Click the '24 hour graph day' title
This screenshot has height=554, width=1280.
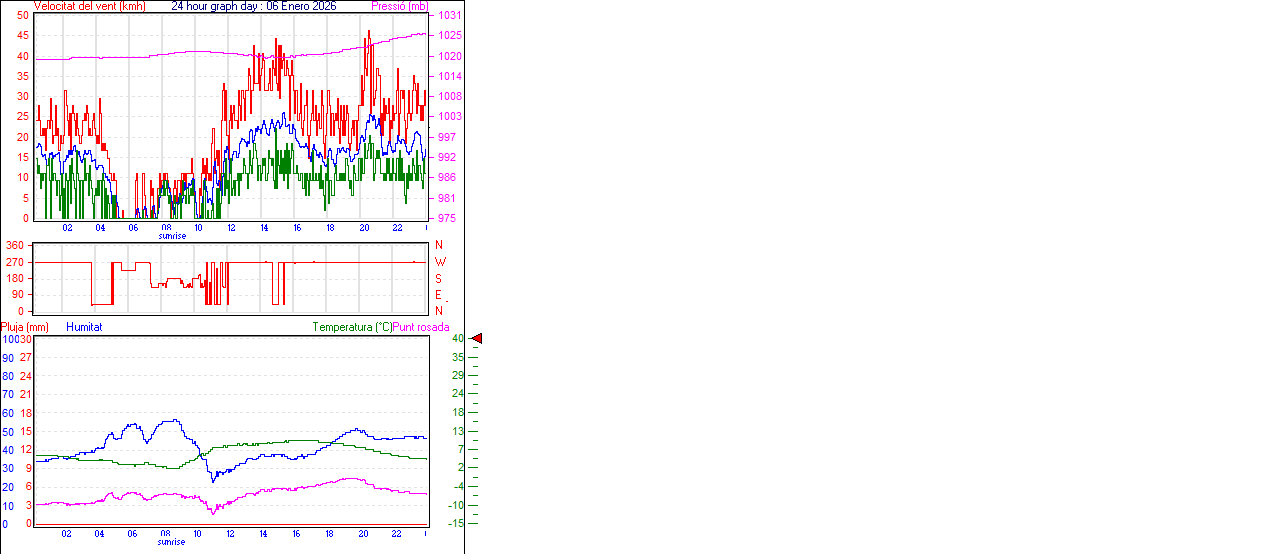click(254, 6)
